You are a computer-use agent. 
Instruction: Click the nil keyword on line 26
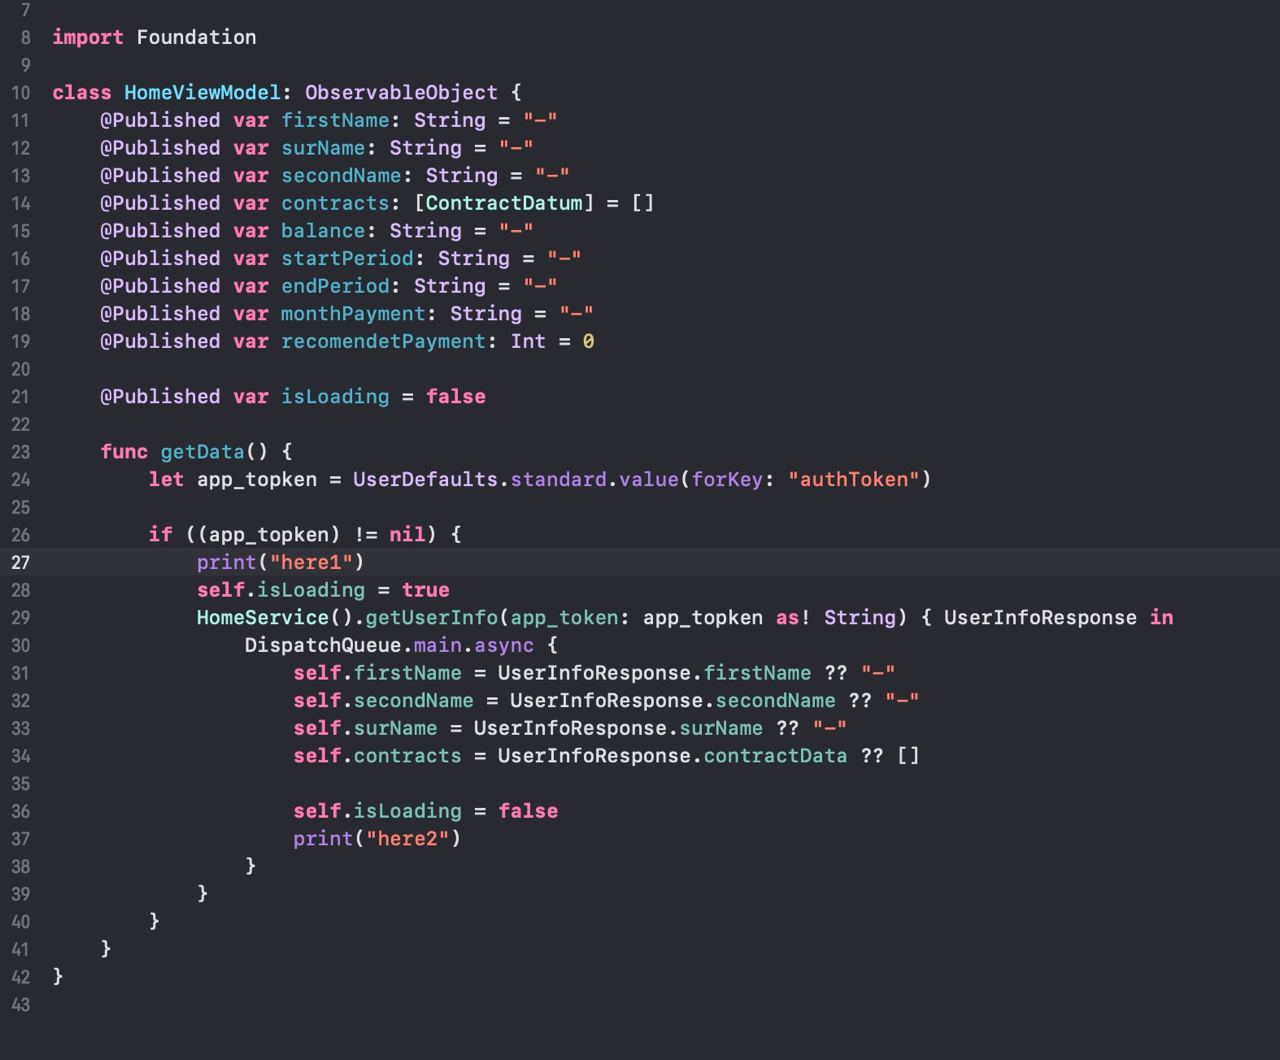click(407, 535)
